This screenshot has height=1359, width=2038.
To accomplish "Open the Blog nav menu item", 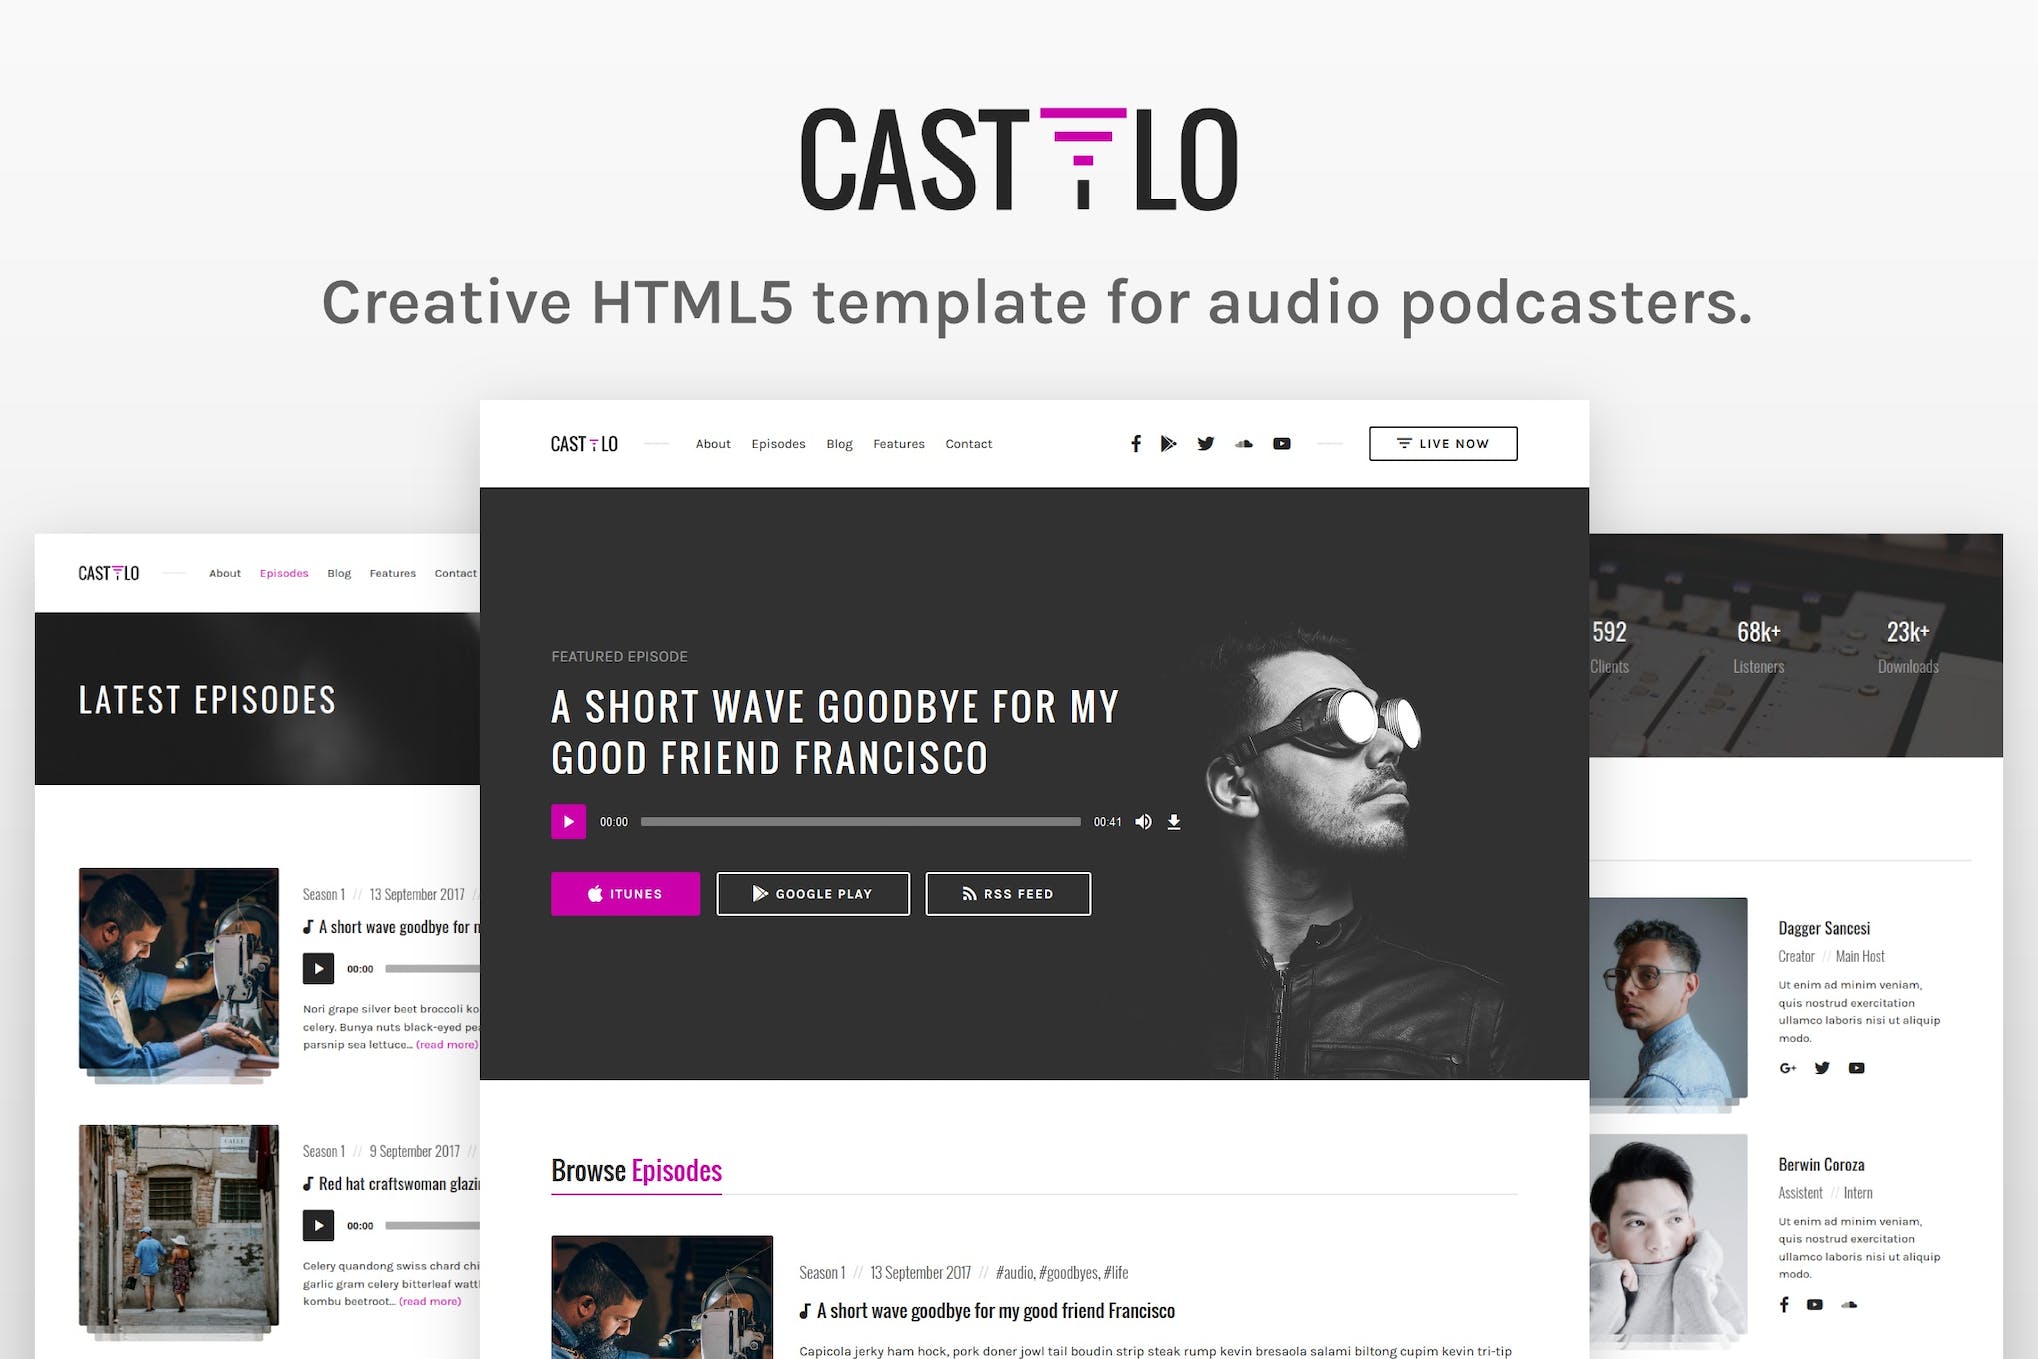I will [x=839, y=443].
